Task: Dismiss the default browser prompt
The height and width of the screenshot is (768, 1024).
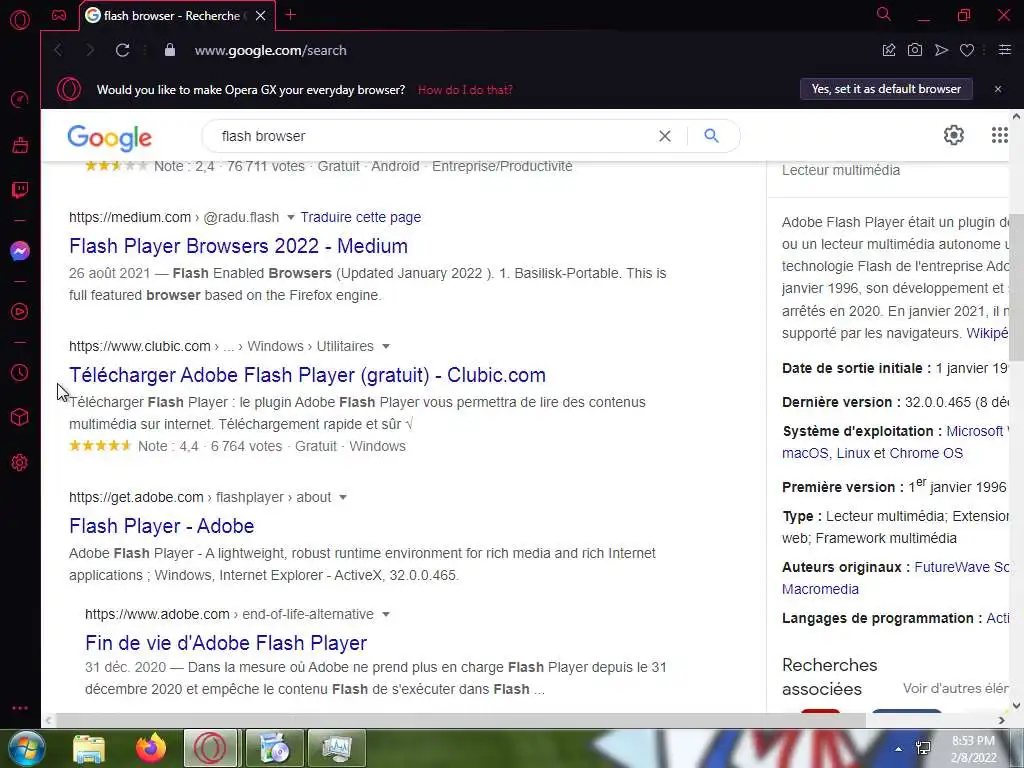Action: (x=998, y=89)
